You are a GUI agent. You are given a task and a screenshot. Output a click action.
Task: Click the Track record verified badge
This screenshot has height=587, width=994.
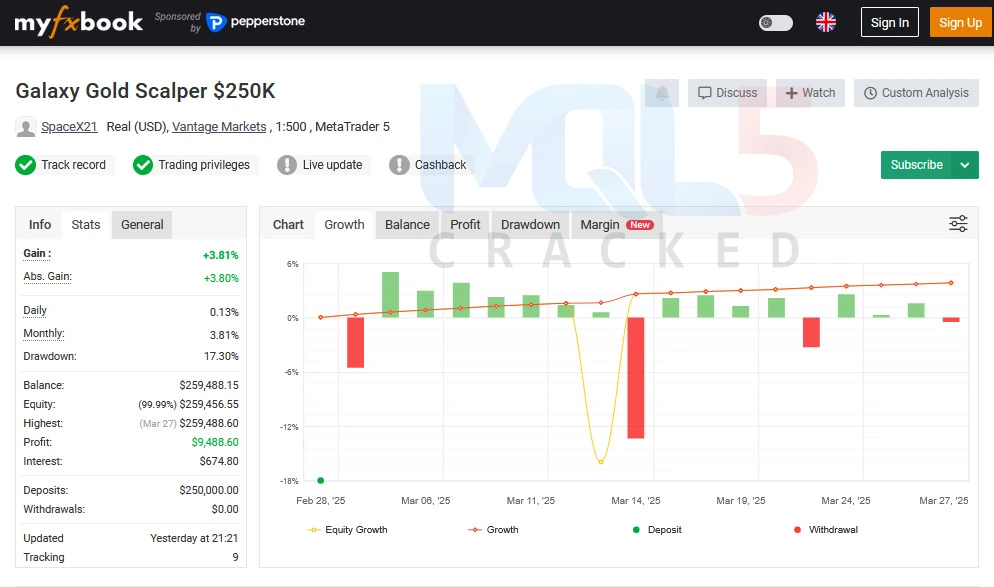click(64, 165)
